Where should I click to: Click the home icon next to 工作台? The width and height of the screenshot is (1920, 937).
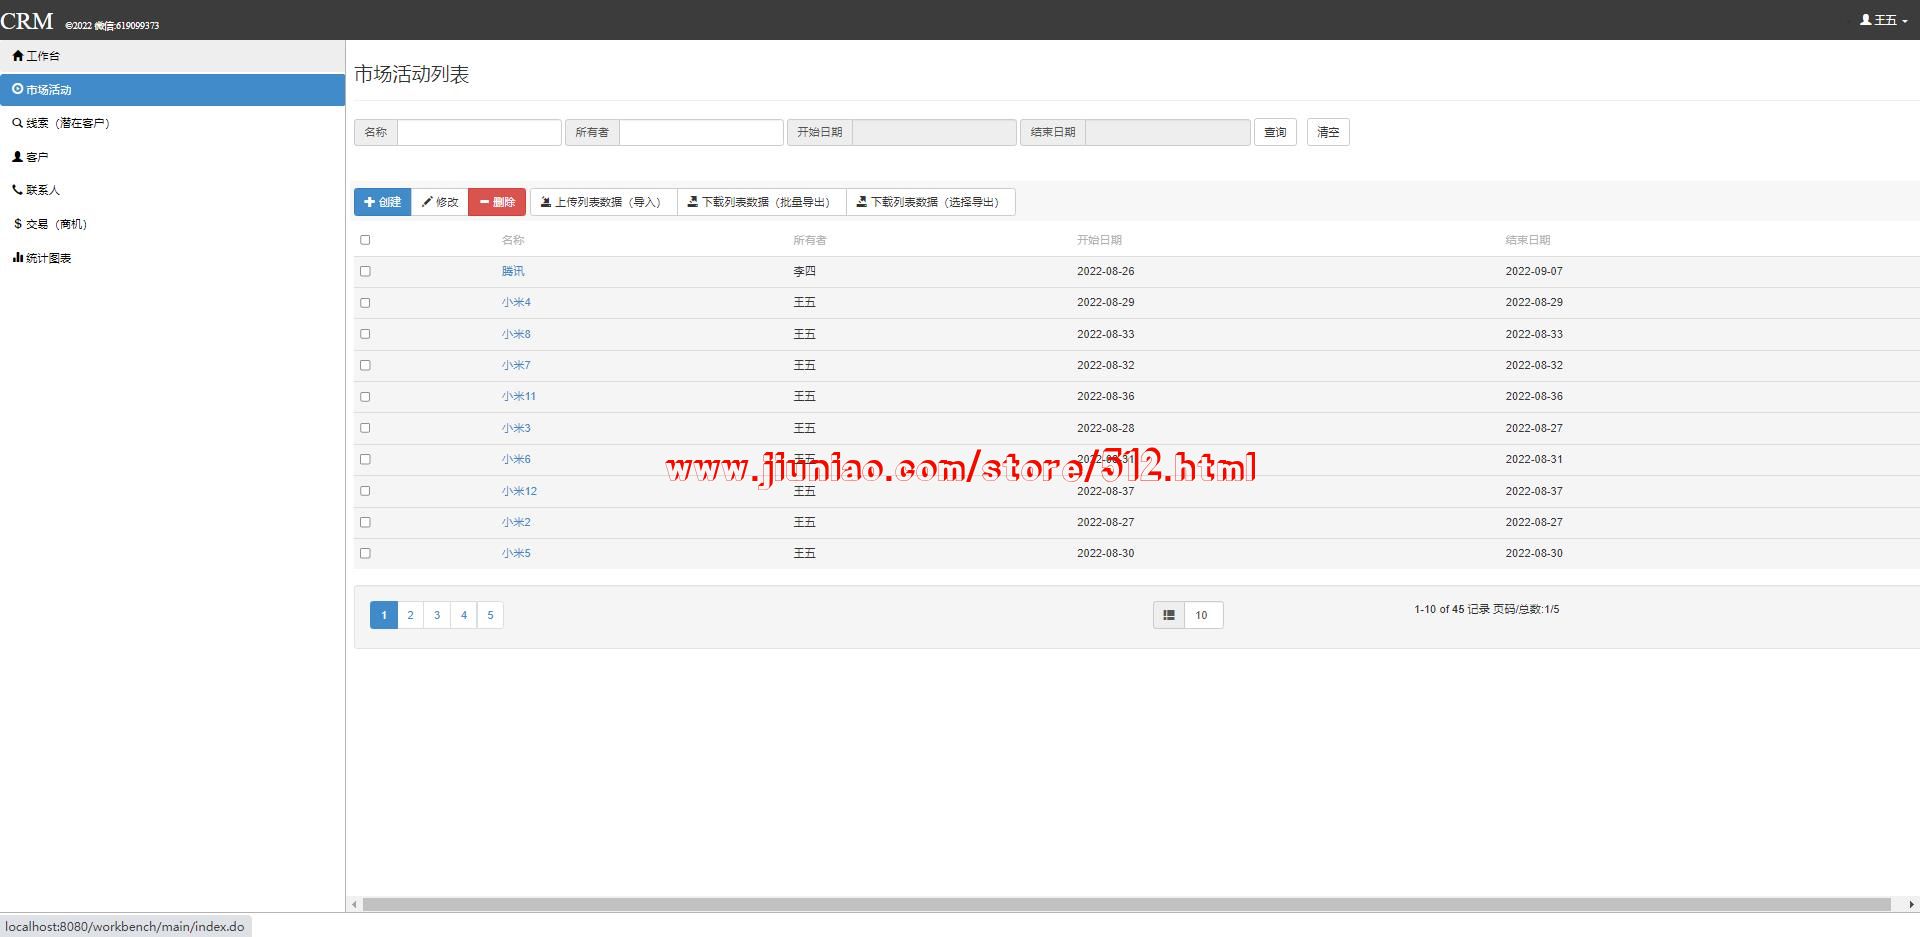[17, 56]
